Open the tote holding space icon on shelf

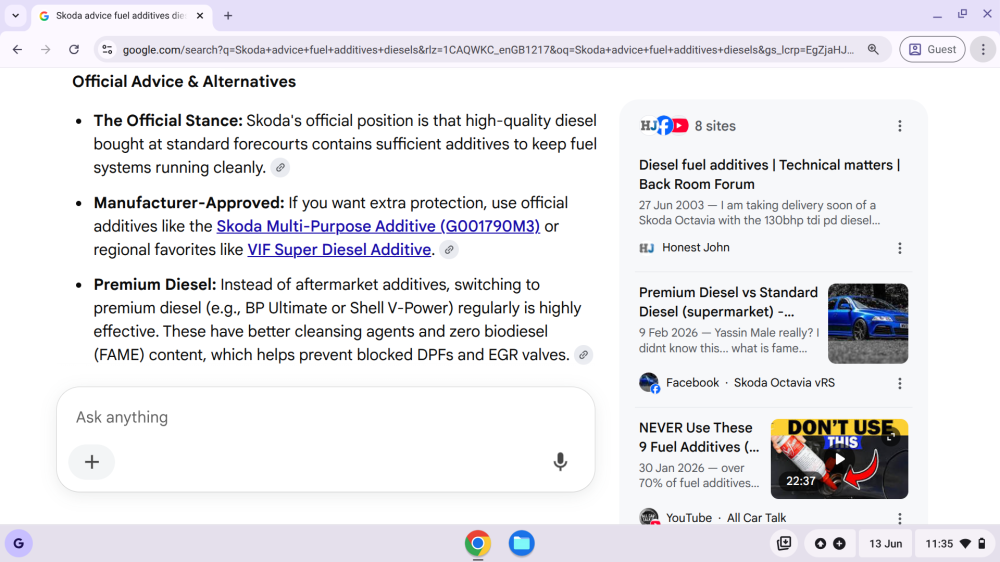784,544
